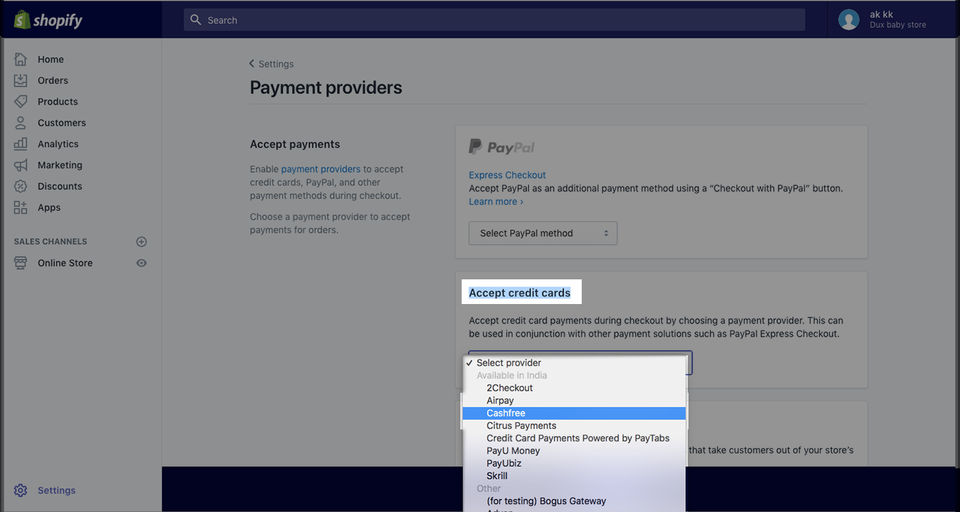Click the Home house icon
Screen dimensions: 960x512
coord(21,59)
